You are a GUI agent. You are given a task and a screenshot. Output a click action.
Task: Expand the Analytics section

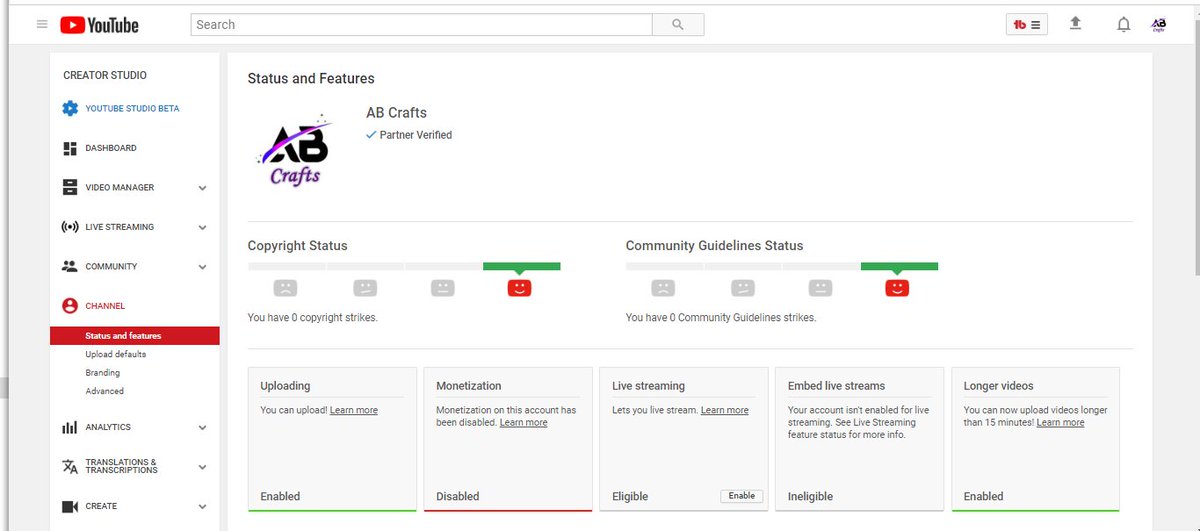(202, 427)
